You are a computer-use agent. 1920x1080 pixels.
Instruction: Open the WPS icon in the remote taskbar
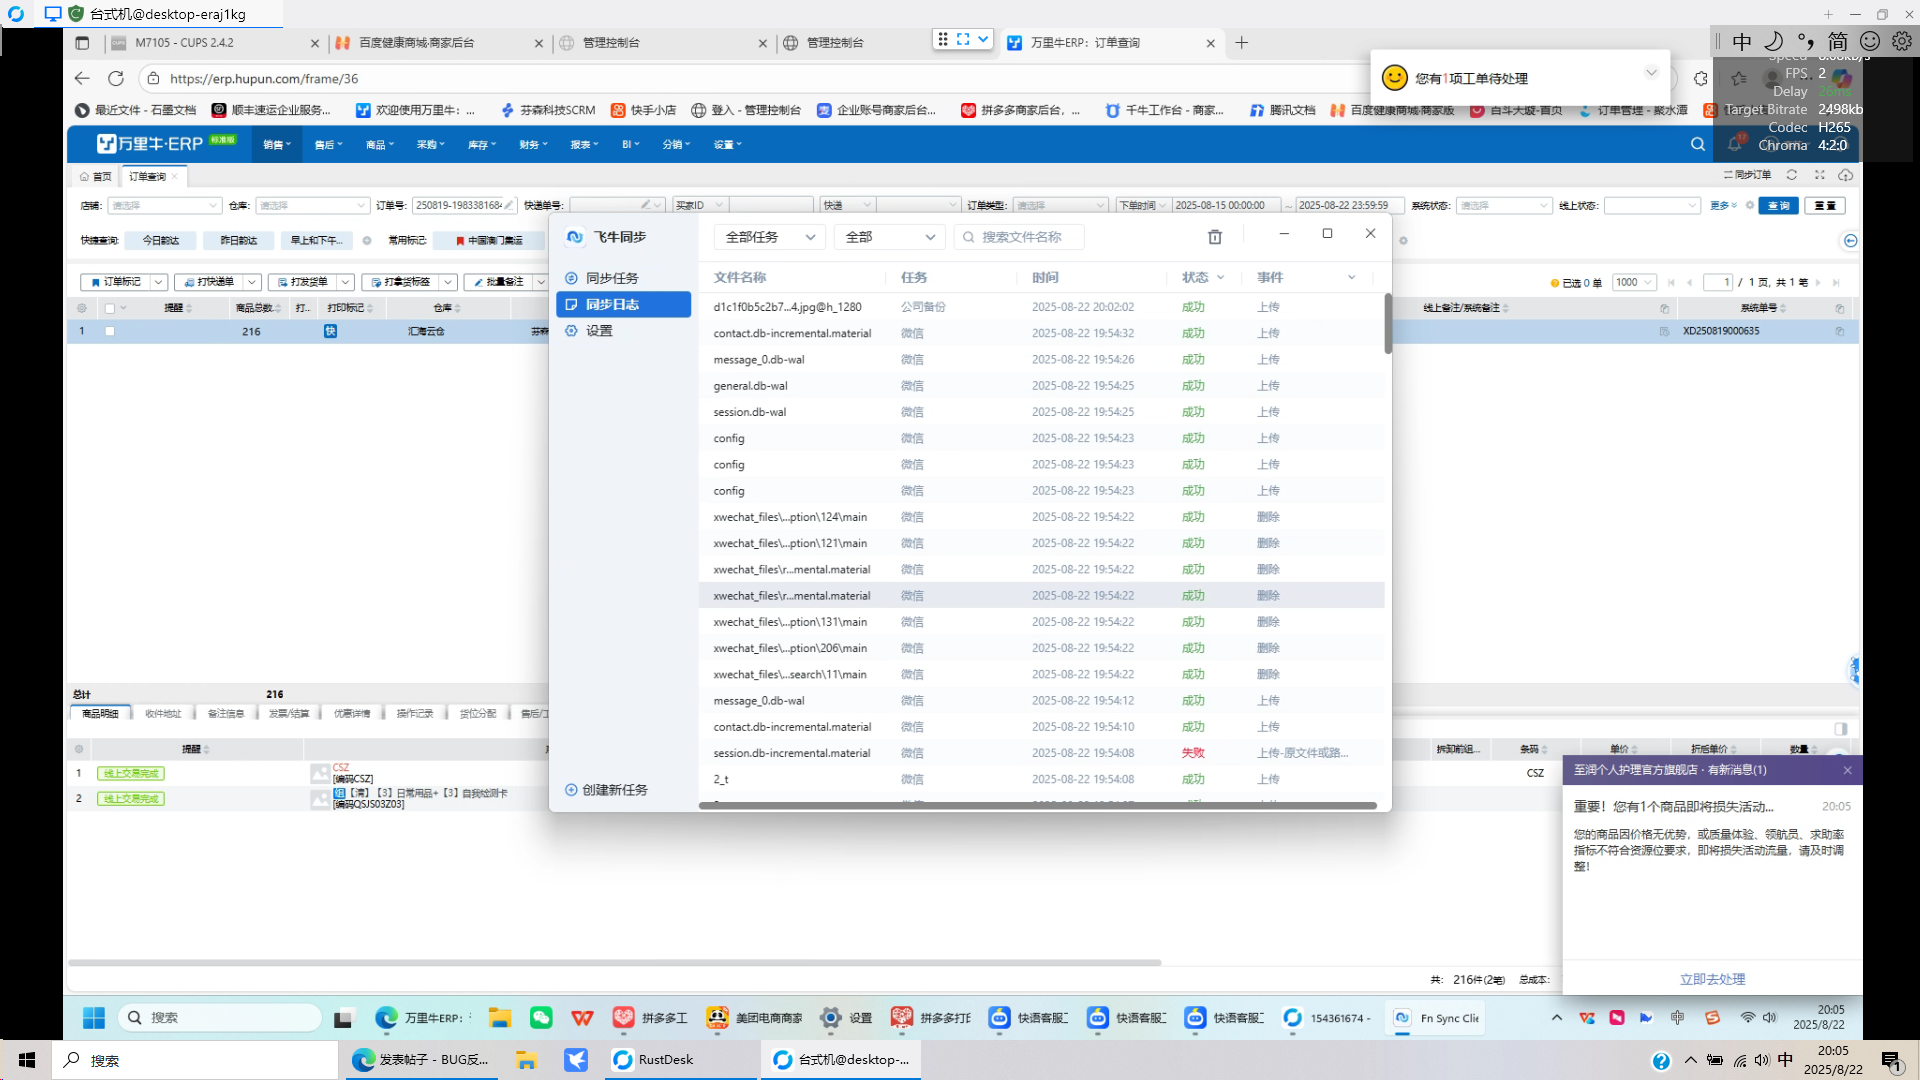click(x=582, y=1018)
